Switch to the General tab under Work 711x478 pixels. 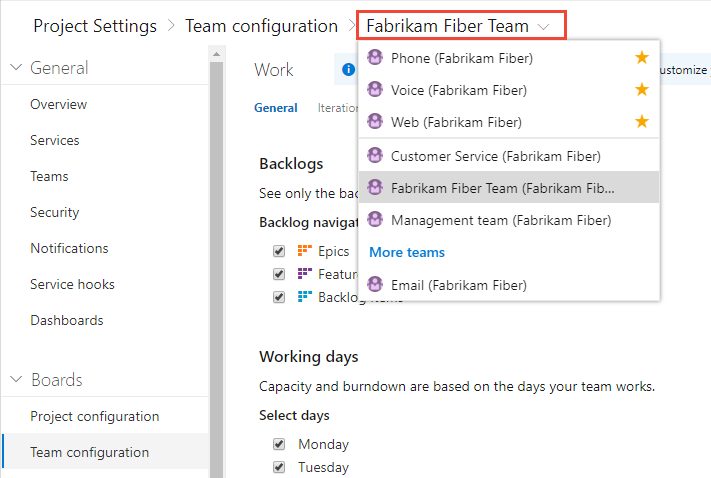coord(275,108)
